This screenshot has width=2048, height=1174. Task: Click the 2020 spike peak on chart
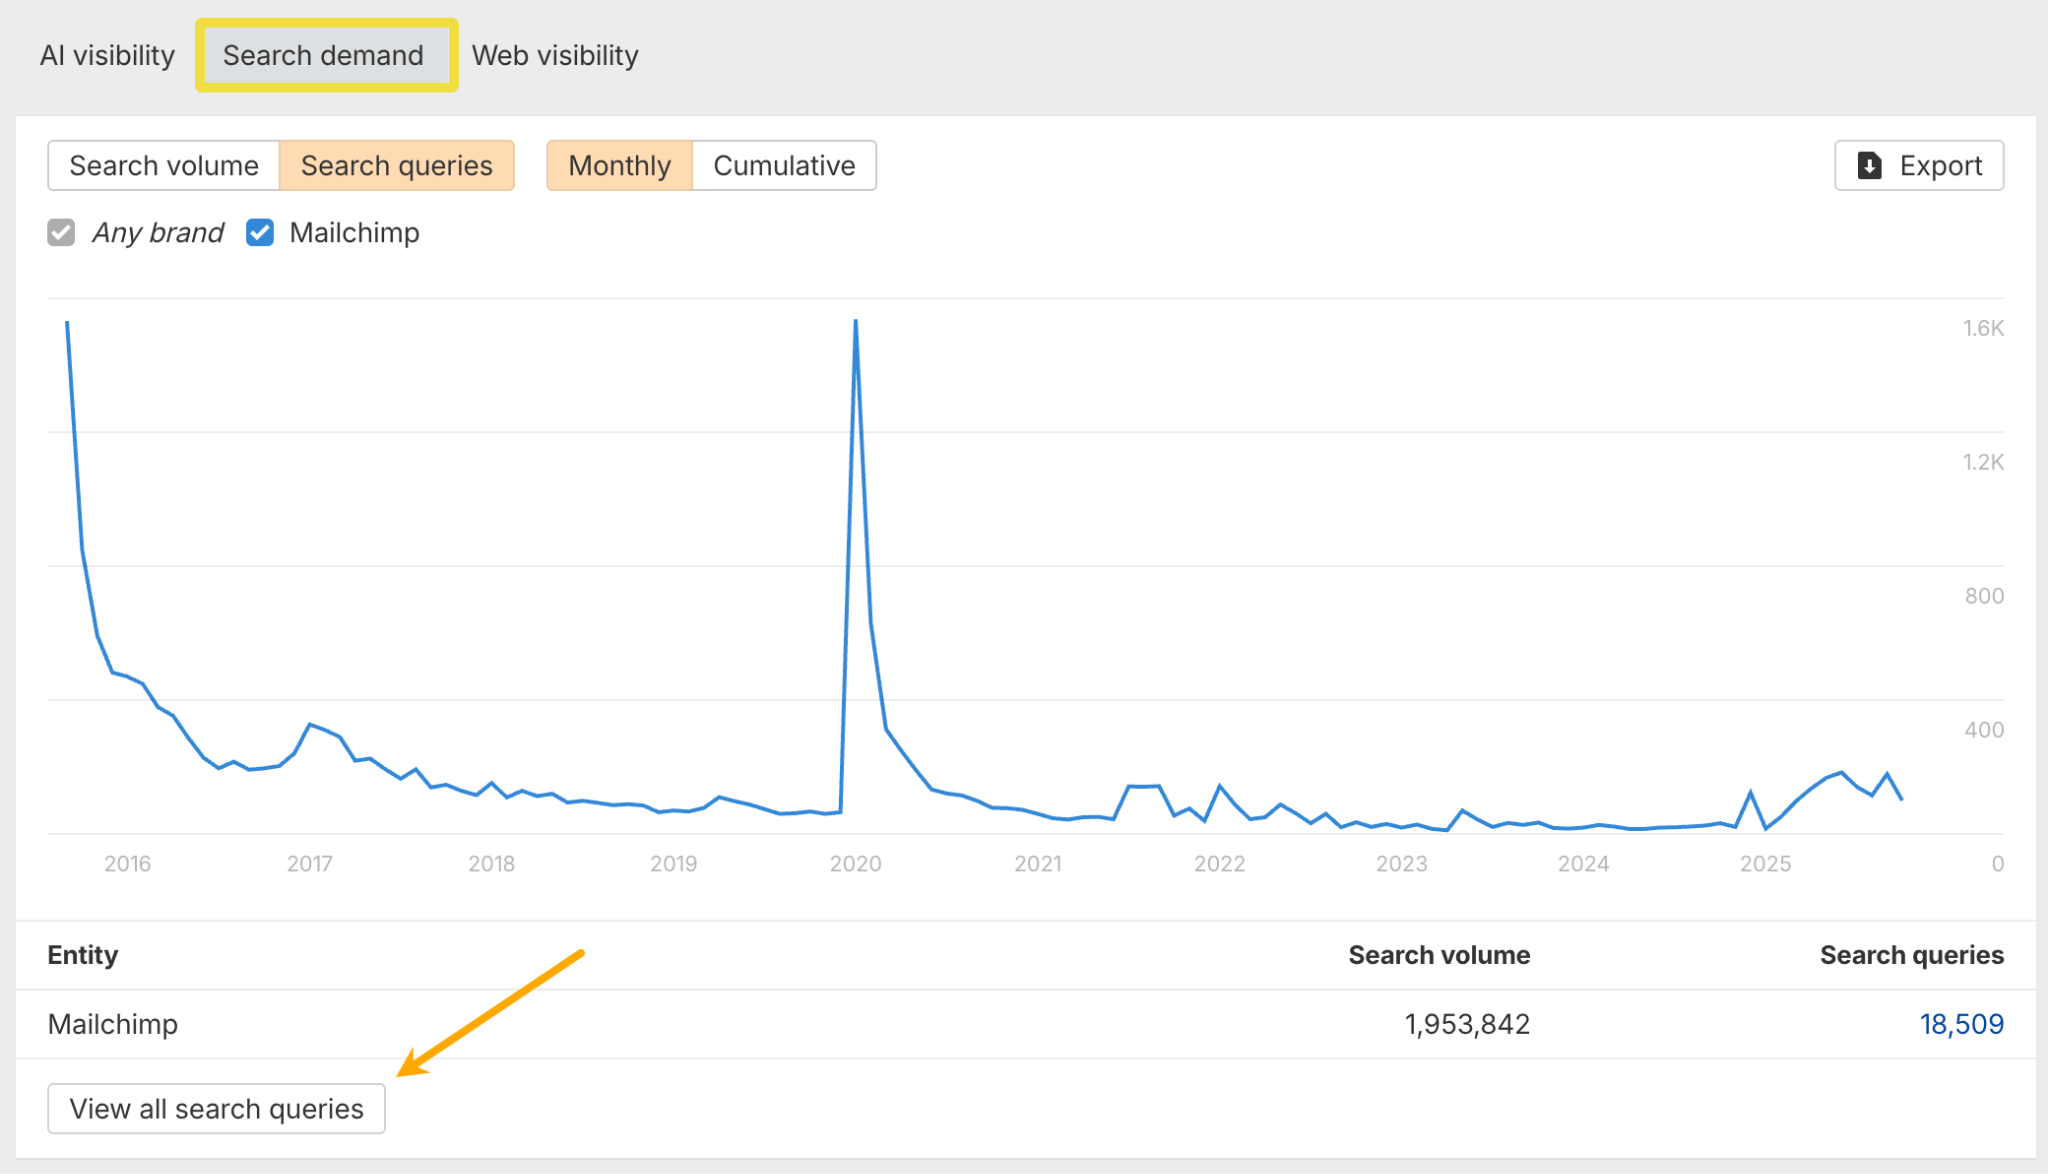point(856,322)
